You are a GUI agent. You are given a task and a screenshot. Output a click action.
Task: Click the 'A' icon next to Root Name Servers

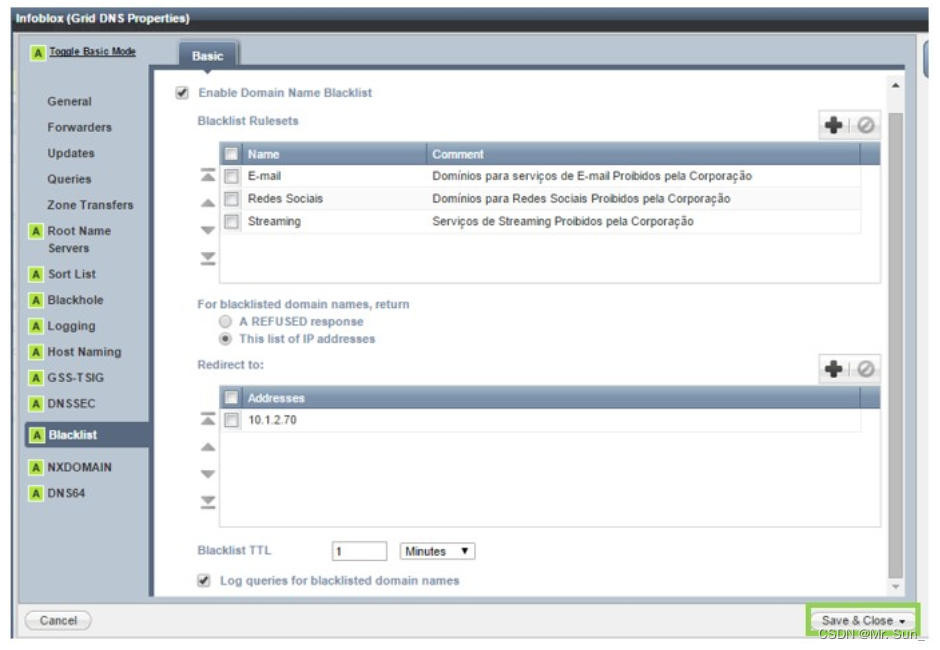[x=36, y=231]
